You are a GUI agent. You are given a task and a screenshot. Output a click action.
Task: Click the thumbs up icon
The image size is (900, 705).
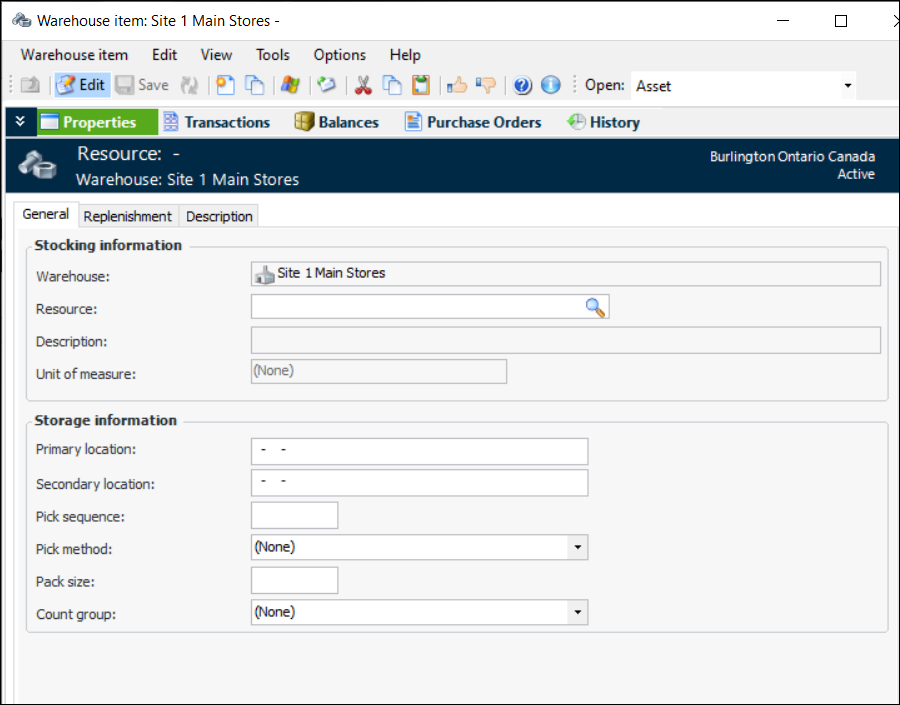coord(457,85)
